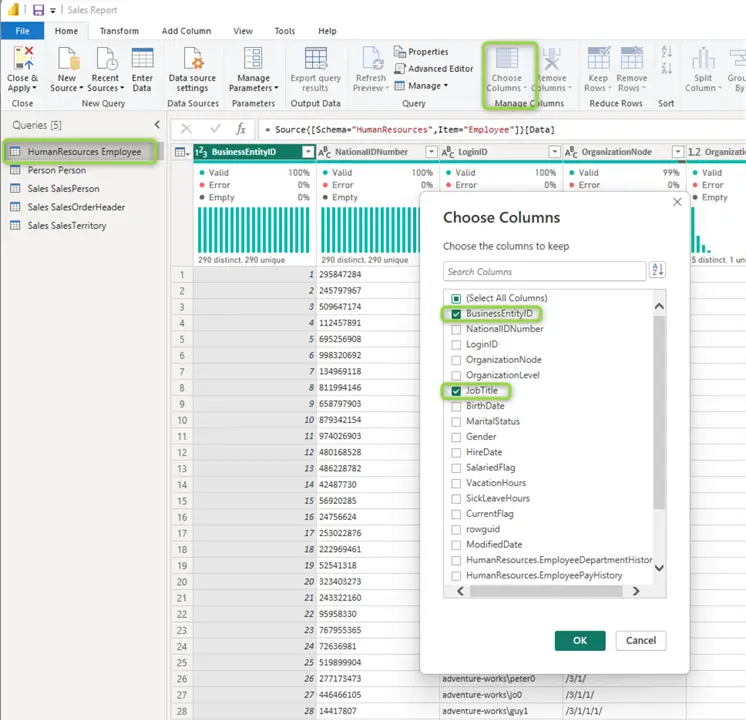Viewport: 746px width, 720px height.
Task: Click the Recent Sources icon
Action: (x=106, y=58)
